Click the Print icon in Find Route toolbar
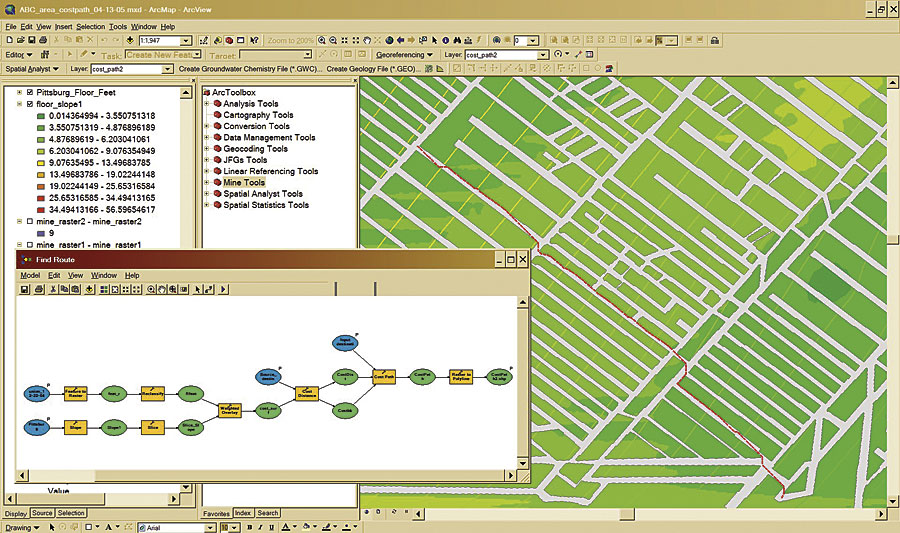 (x=38, y=289)
